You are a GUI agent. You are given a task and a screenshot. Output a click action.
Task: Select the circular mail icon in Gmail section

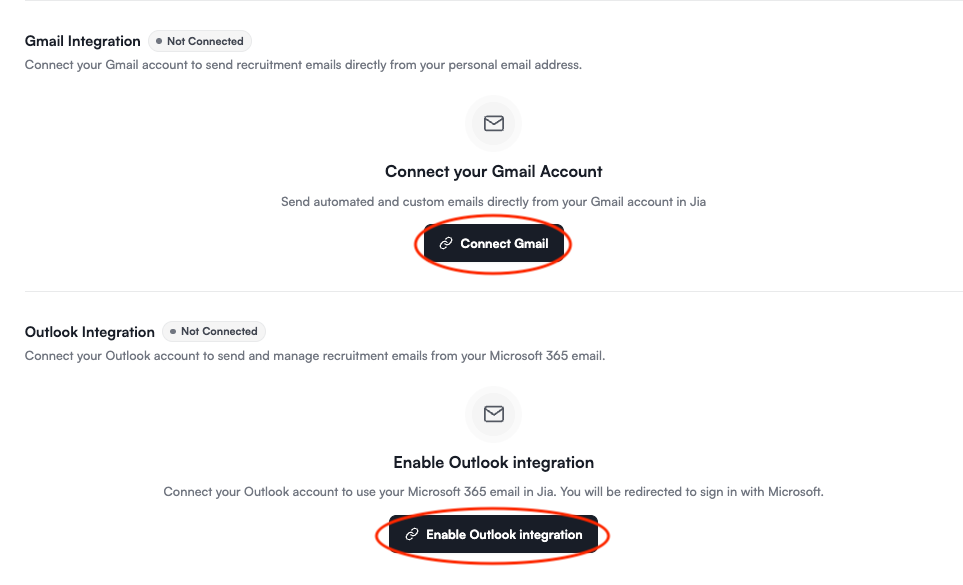click(493, 123)
